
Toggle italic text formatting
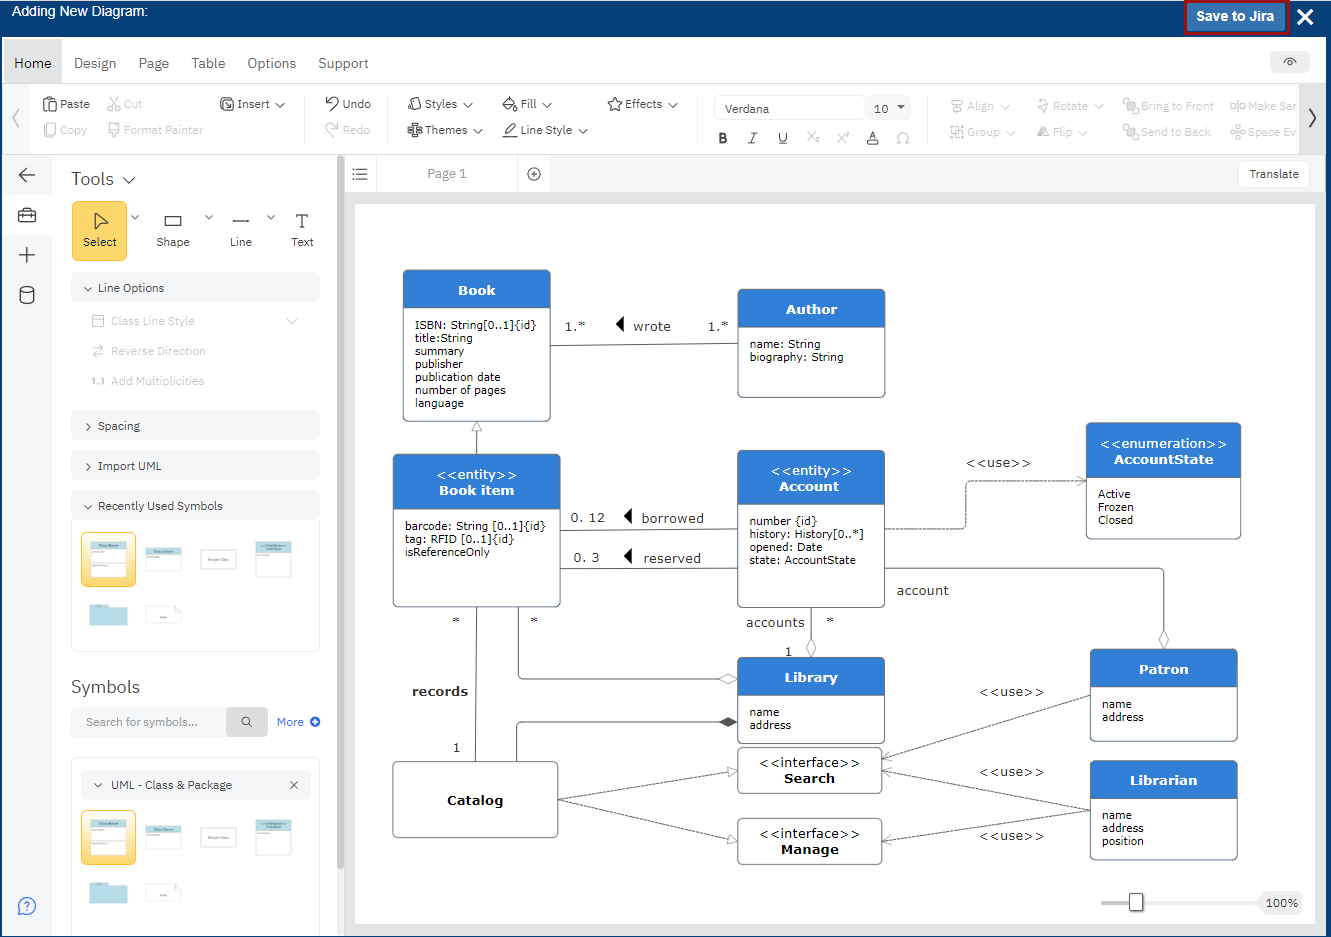(x=752, y=138)
